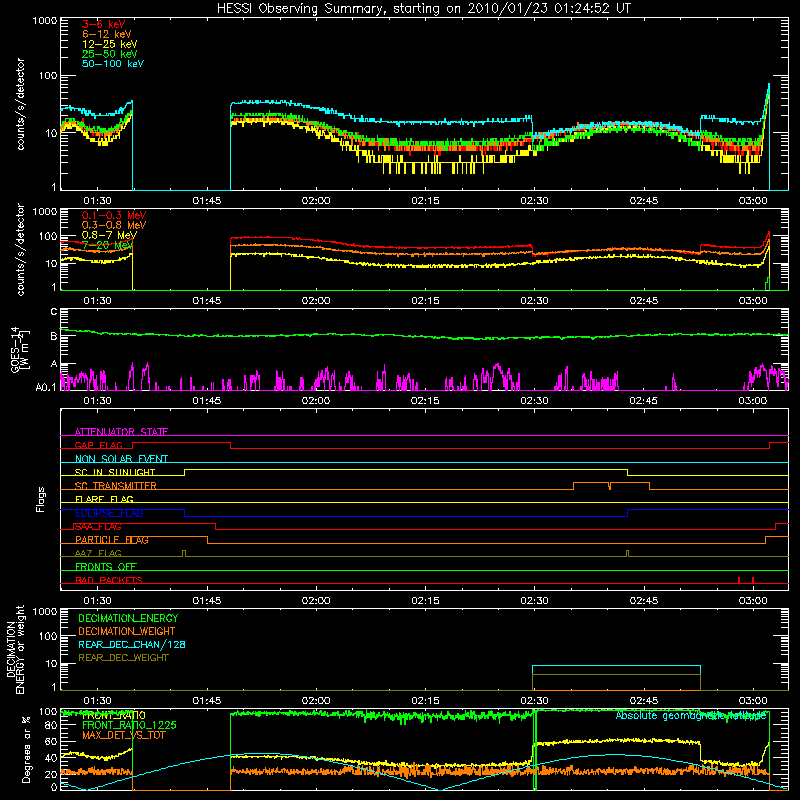Screen dimensions: 800x800
Task: Pick the 50-100 keV legend entry
Action: [113, 64]
